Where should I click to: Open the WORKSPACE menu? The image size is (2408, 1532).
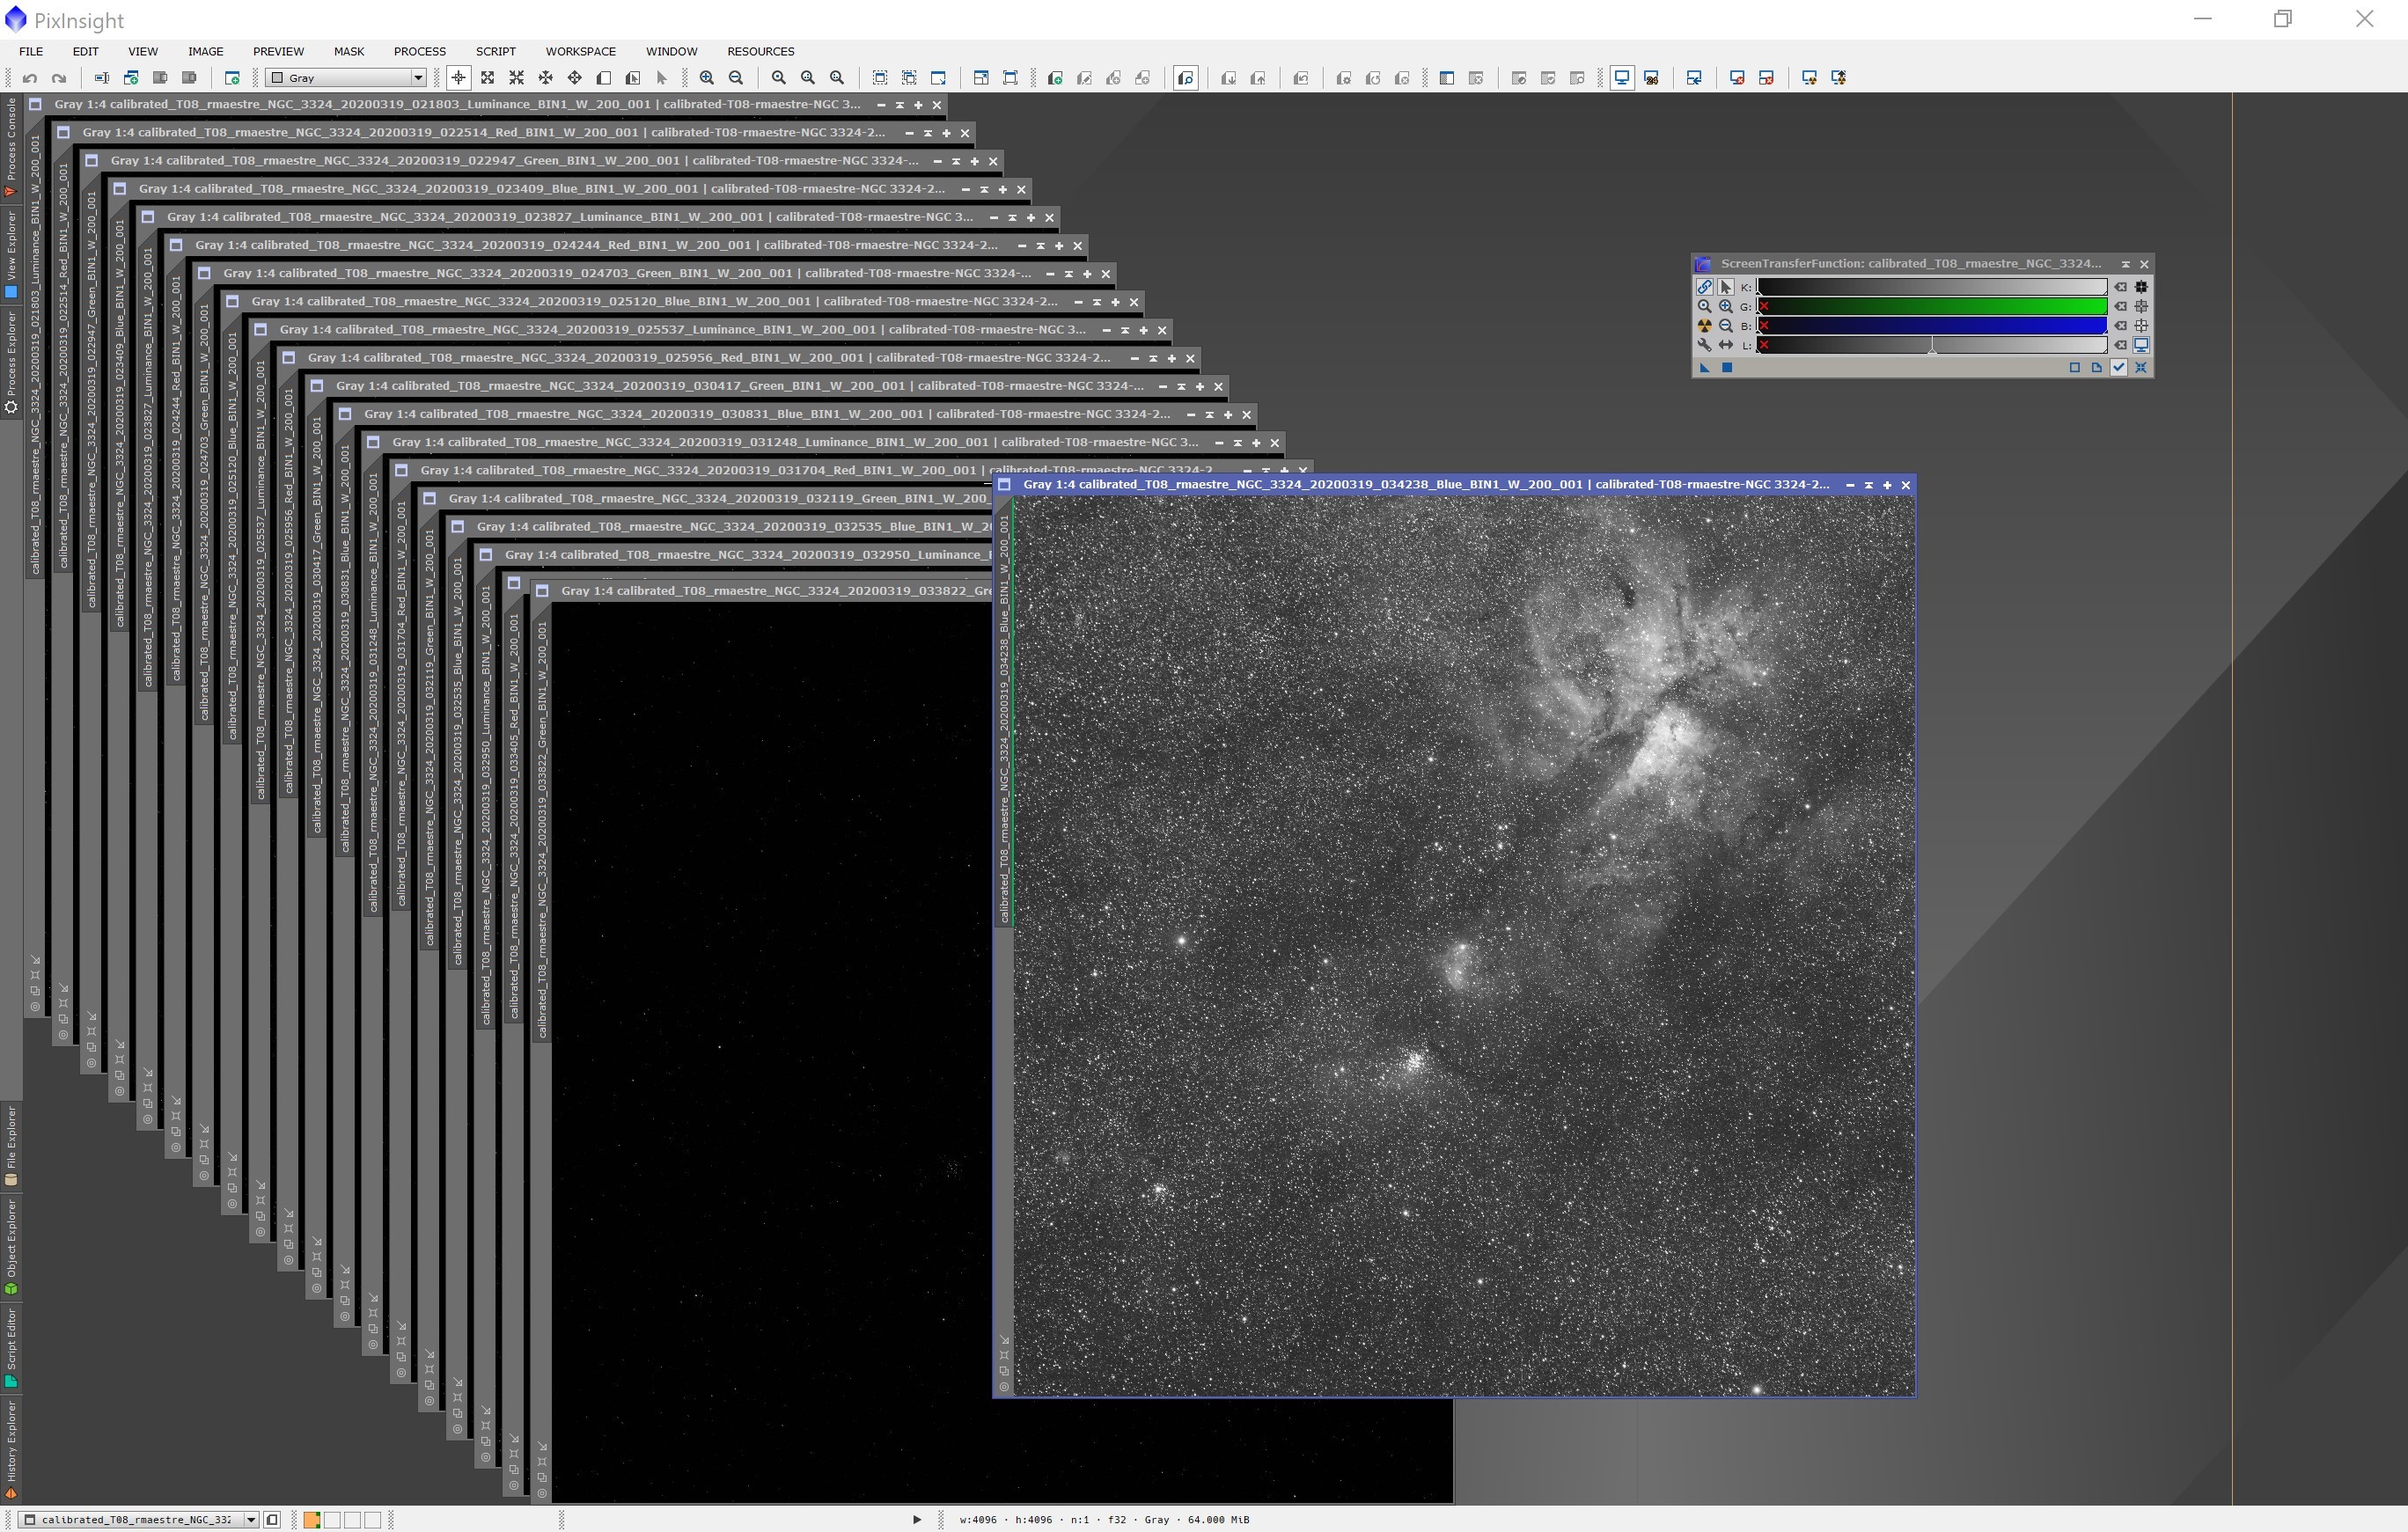(x=580, y=51)
